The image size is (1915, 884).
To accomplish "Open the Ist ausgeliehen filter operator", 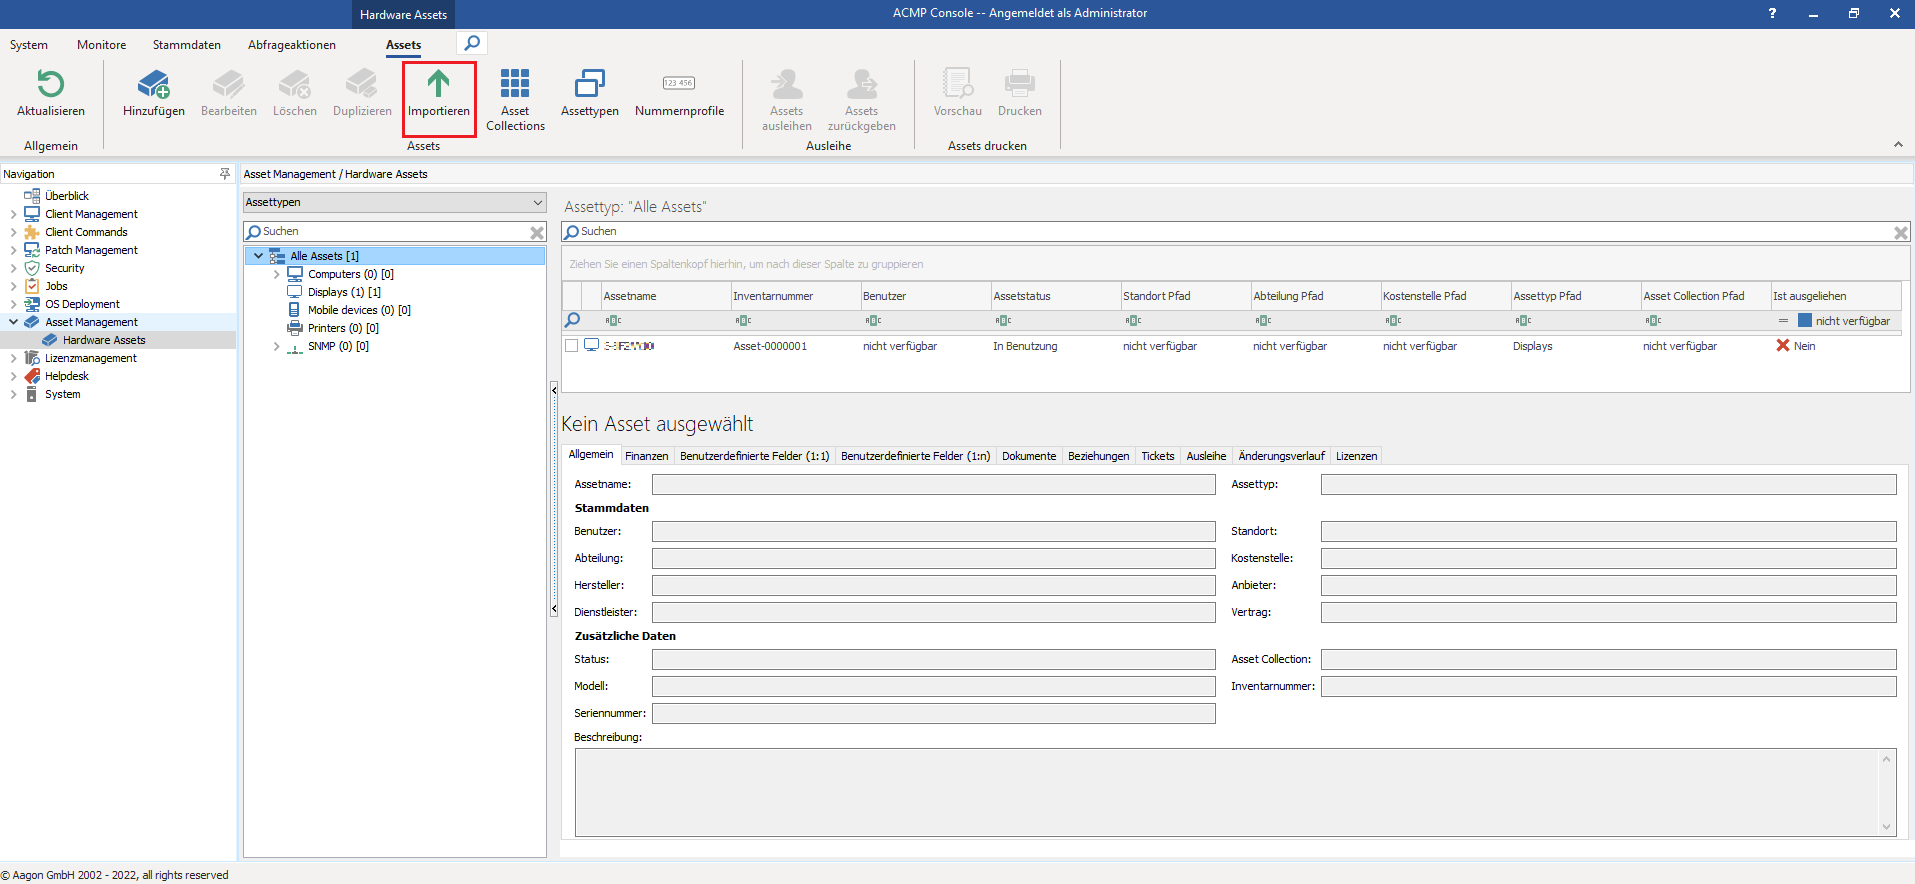I will tap(1783, 321).
